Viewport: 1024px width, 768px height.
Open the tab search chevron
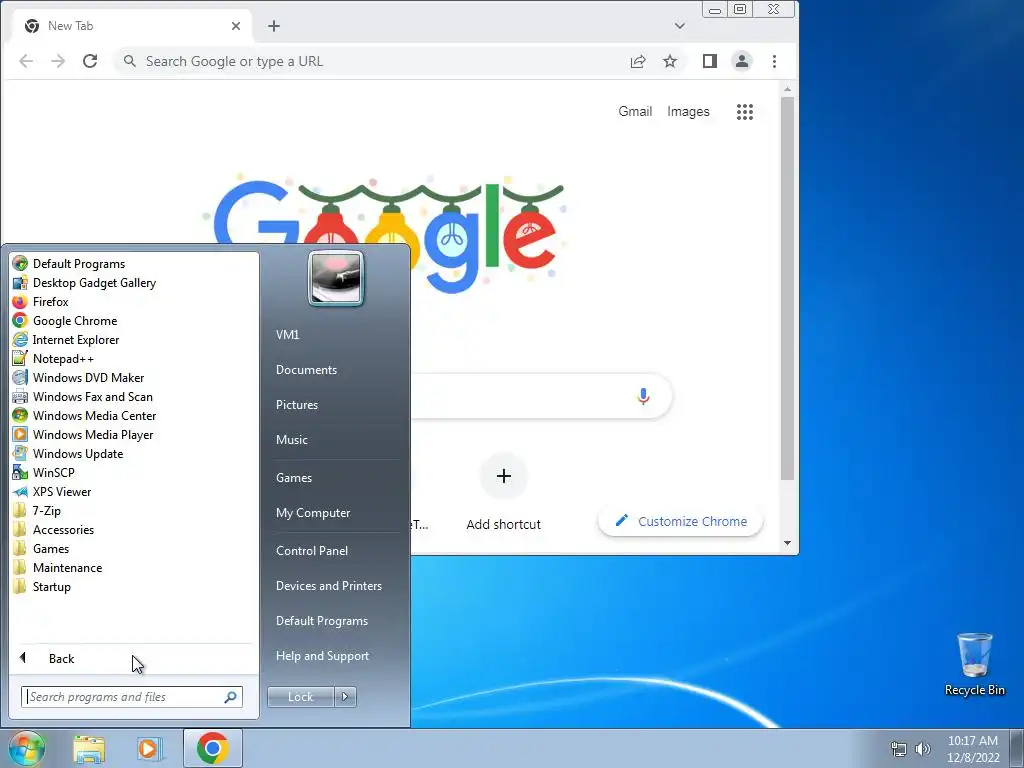(x=680, y=26)
